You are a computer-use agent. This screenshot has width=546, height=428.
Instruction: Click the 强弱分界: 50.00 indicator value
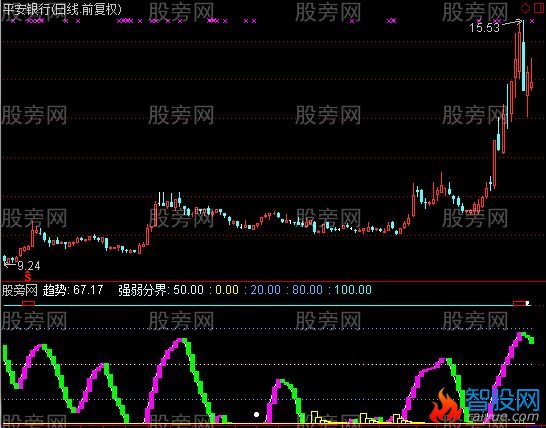pos(161,290)
